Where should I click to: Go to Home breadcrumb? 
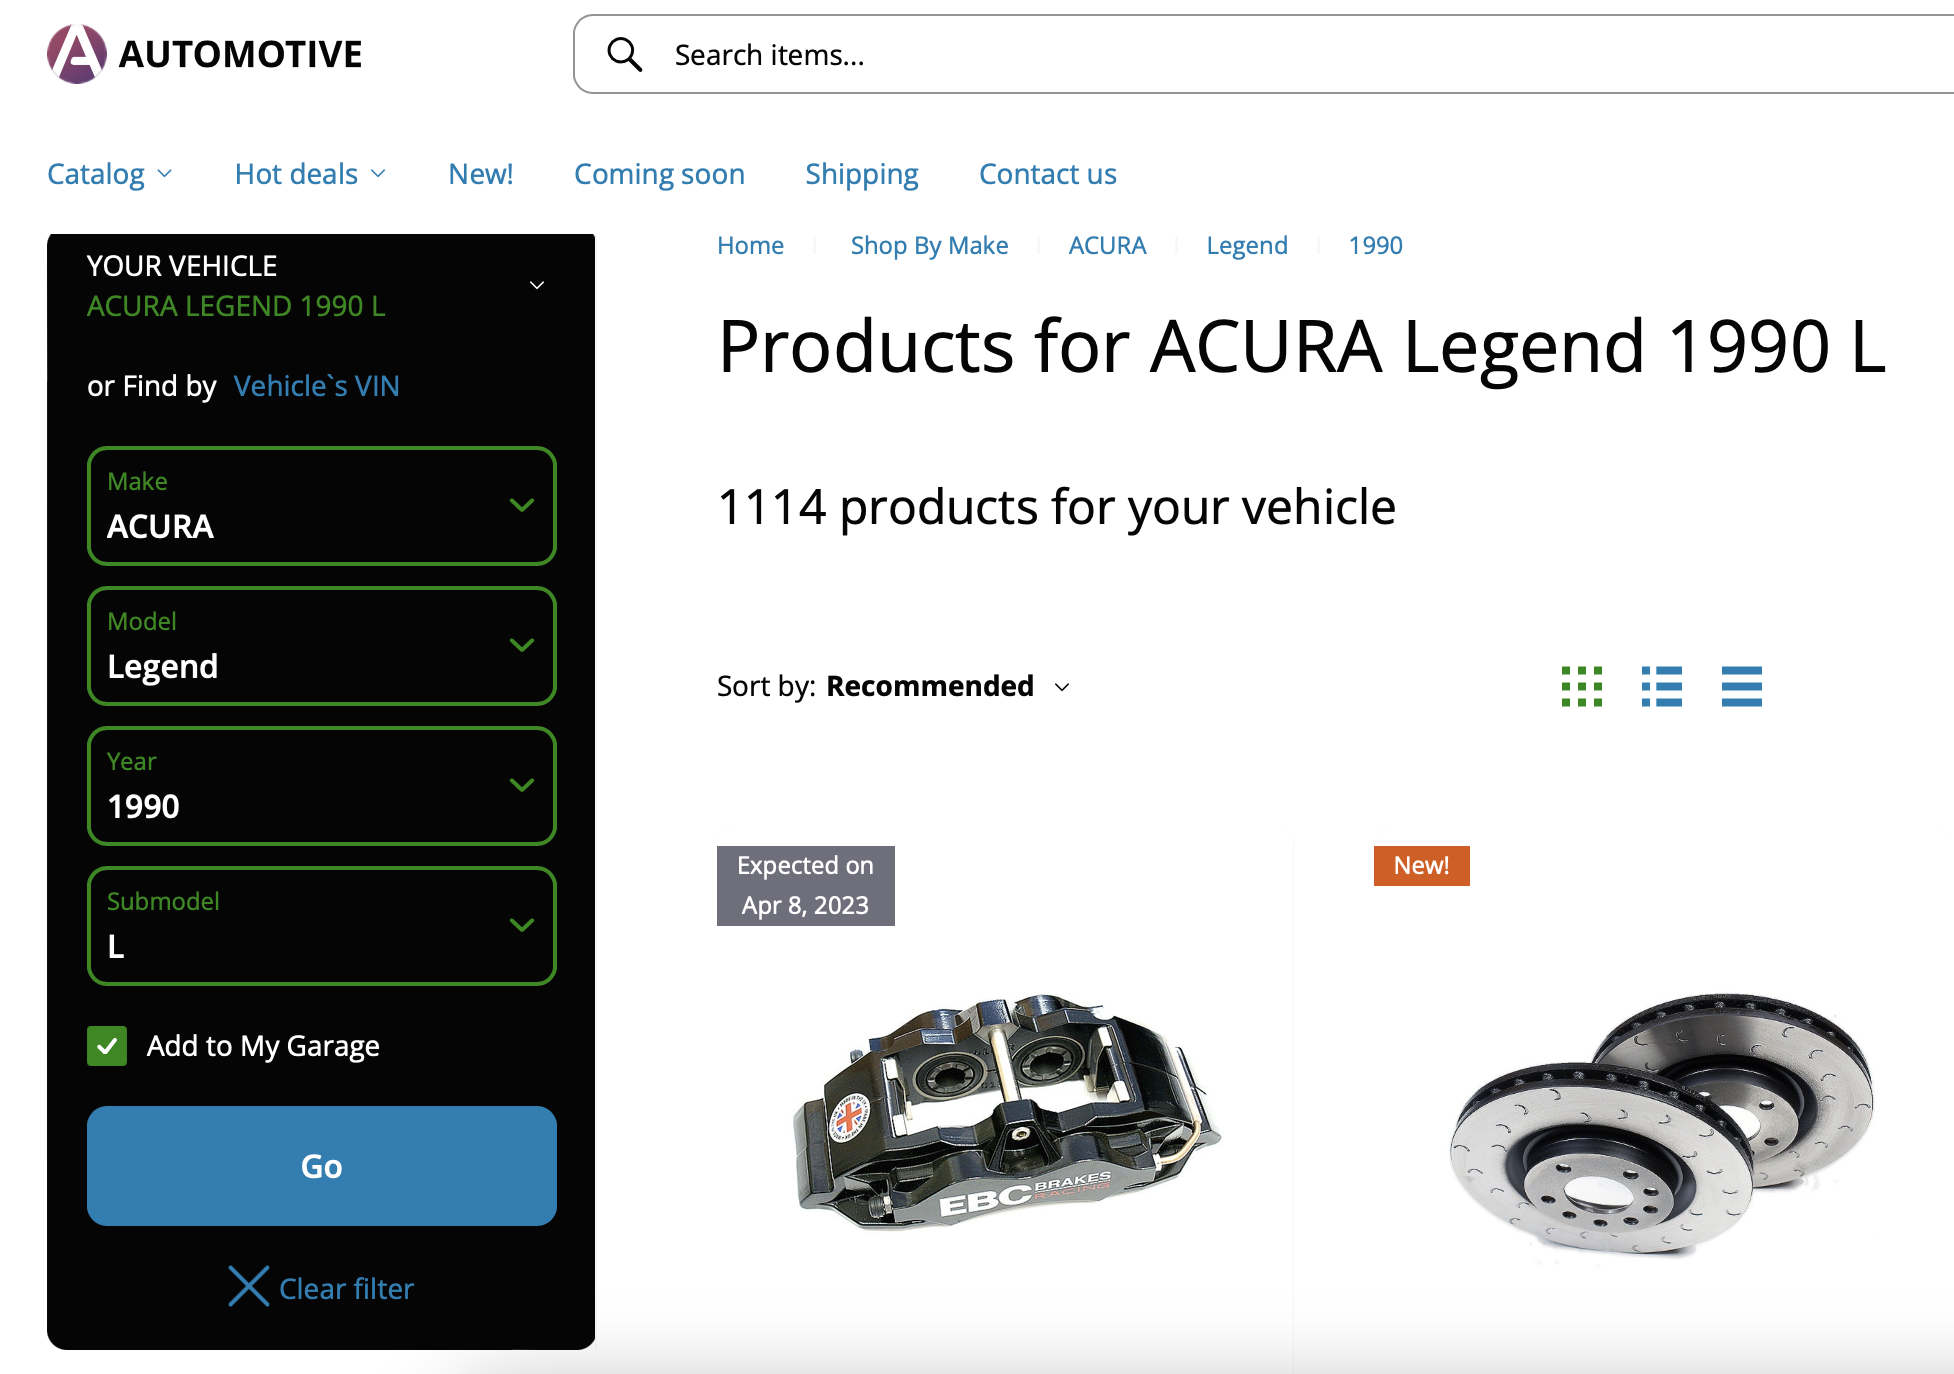[x=750, y=245]
